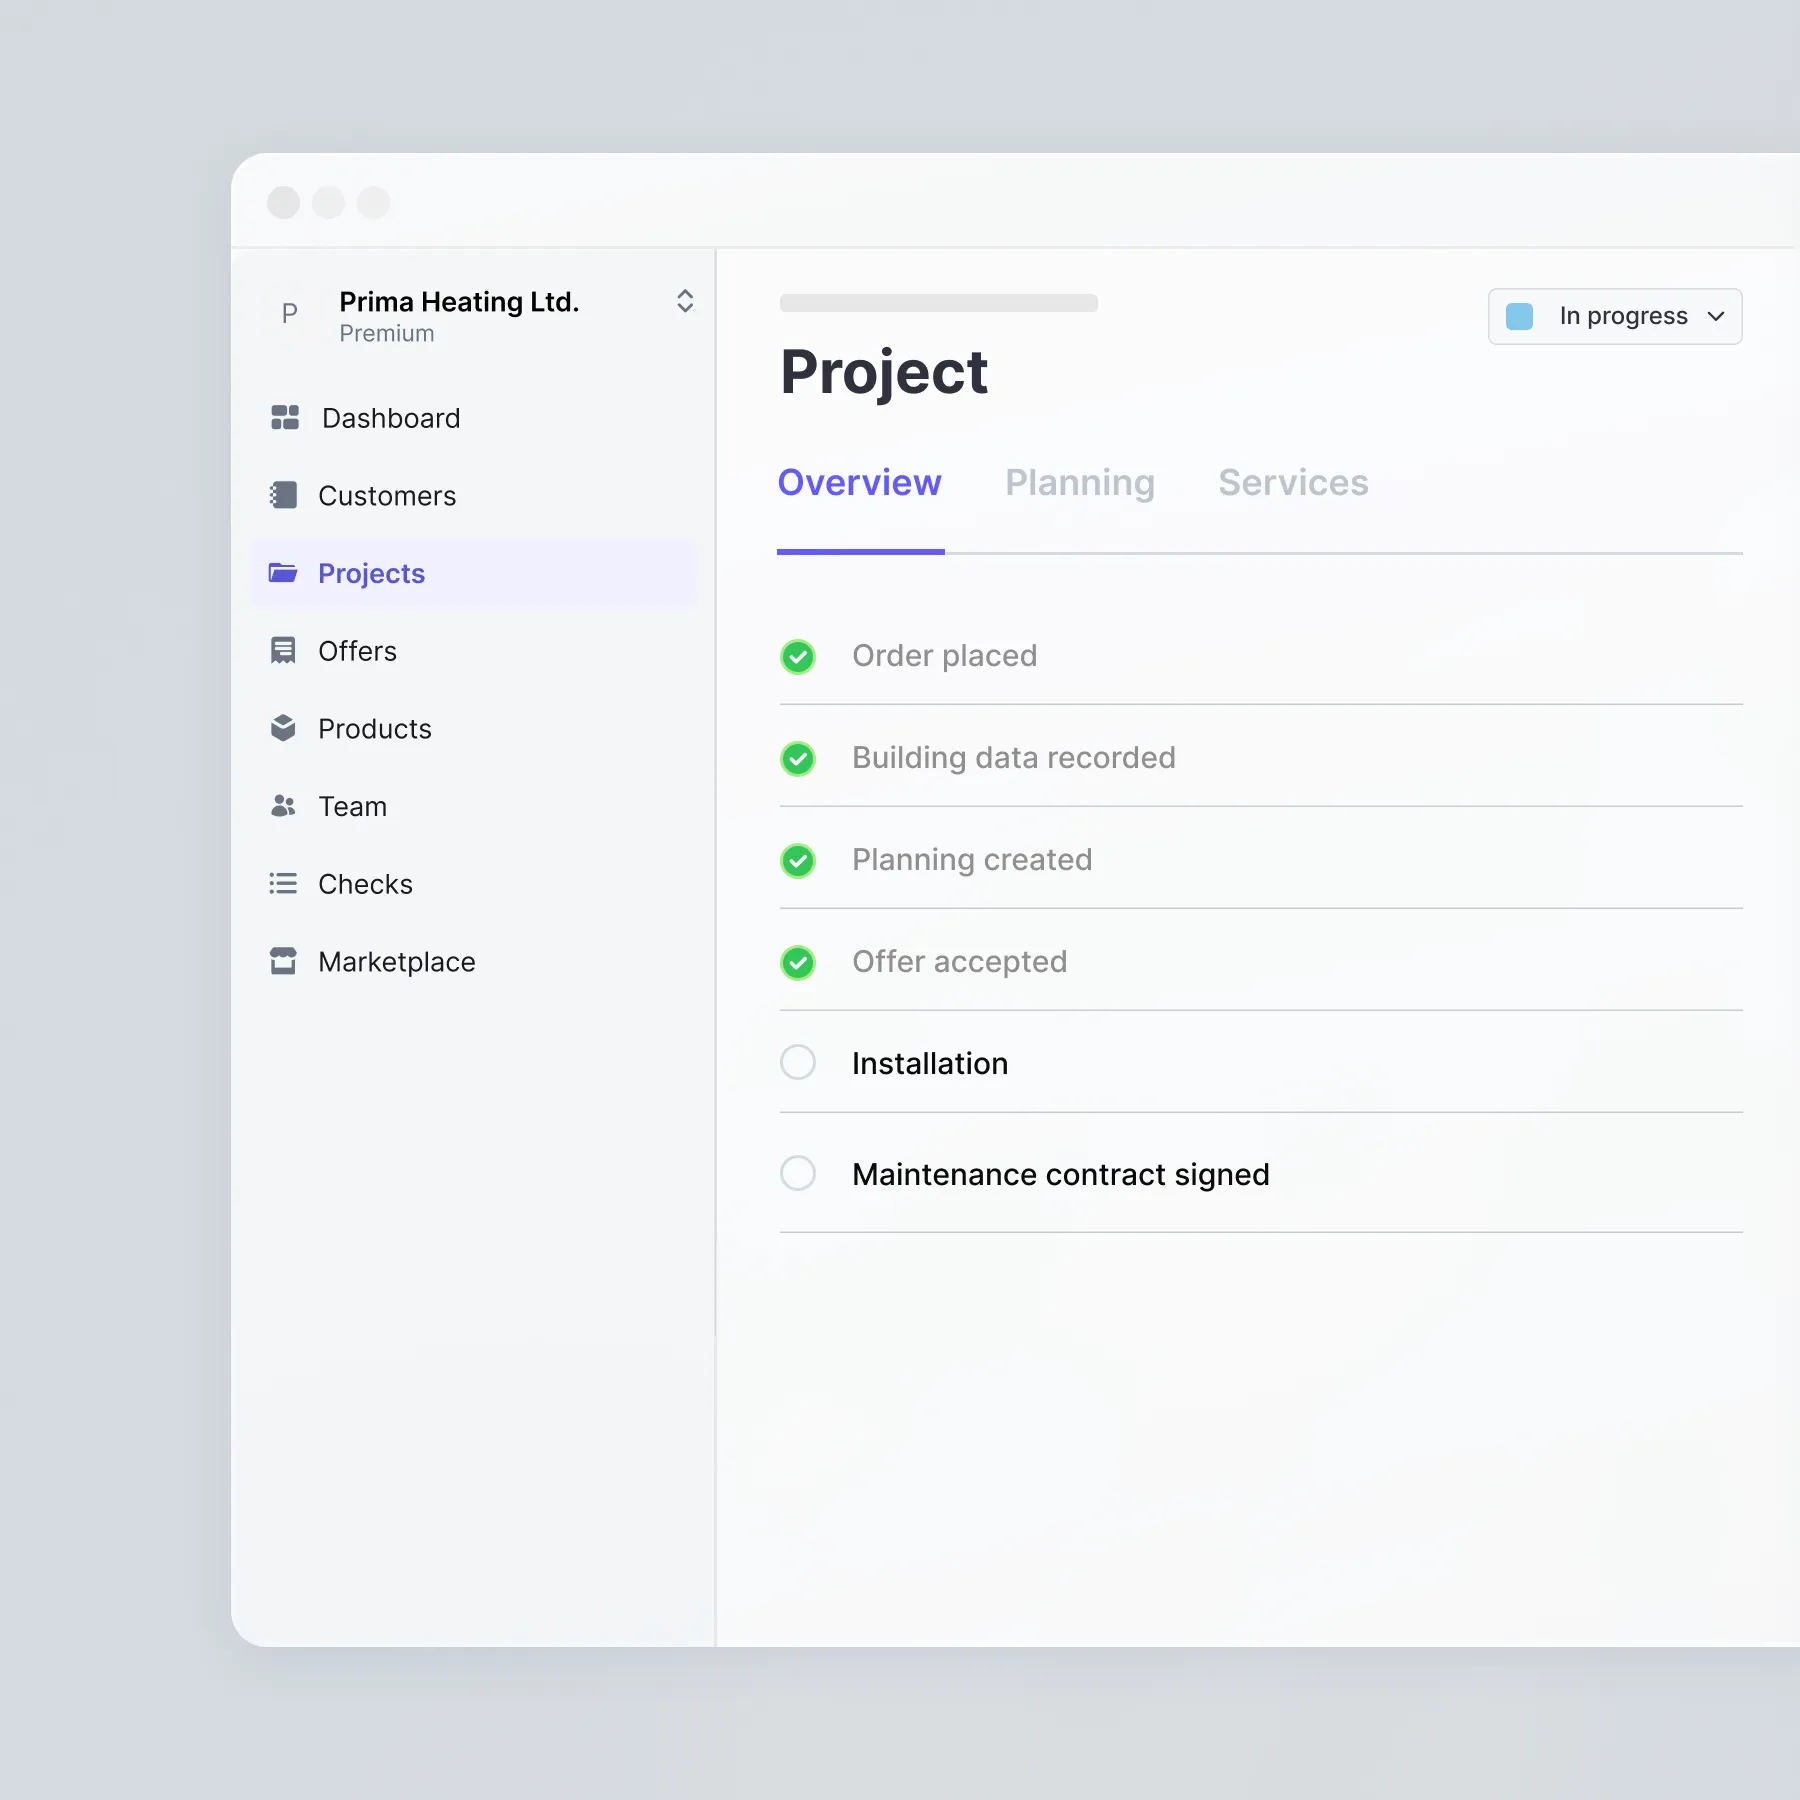Viewport: 1800px width, 1800px height.
Task: Click the Order placed label
Action: pyautogui.click(x=945, y=656)
